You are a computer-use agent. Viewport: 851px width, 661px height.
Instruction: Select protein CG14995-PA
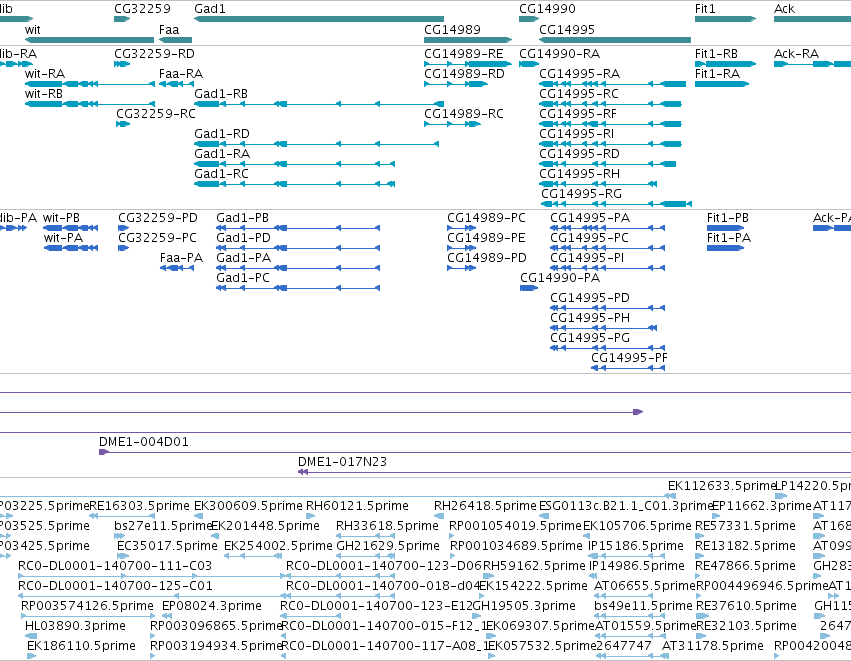(x=607, y=228)
